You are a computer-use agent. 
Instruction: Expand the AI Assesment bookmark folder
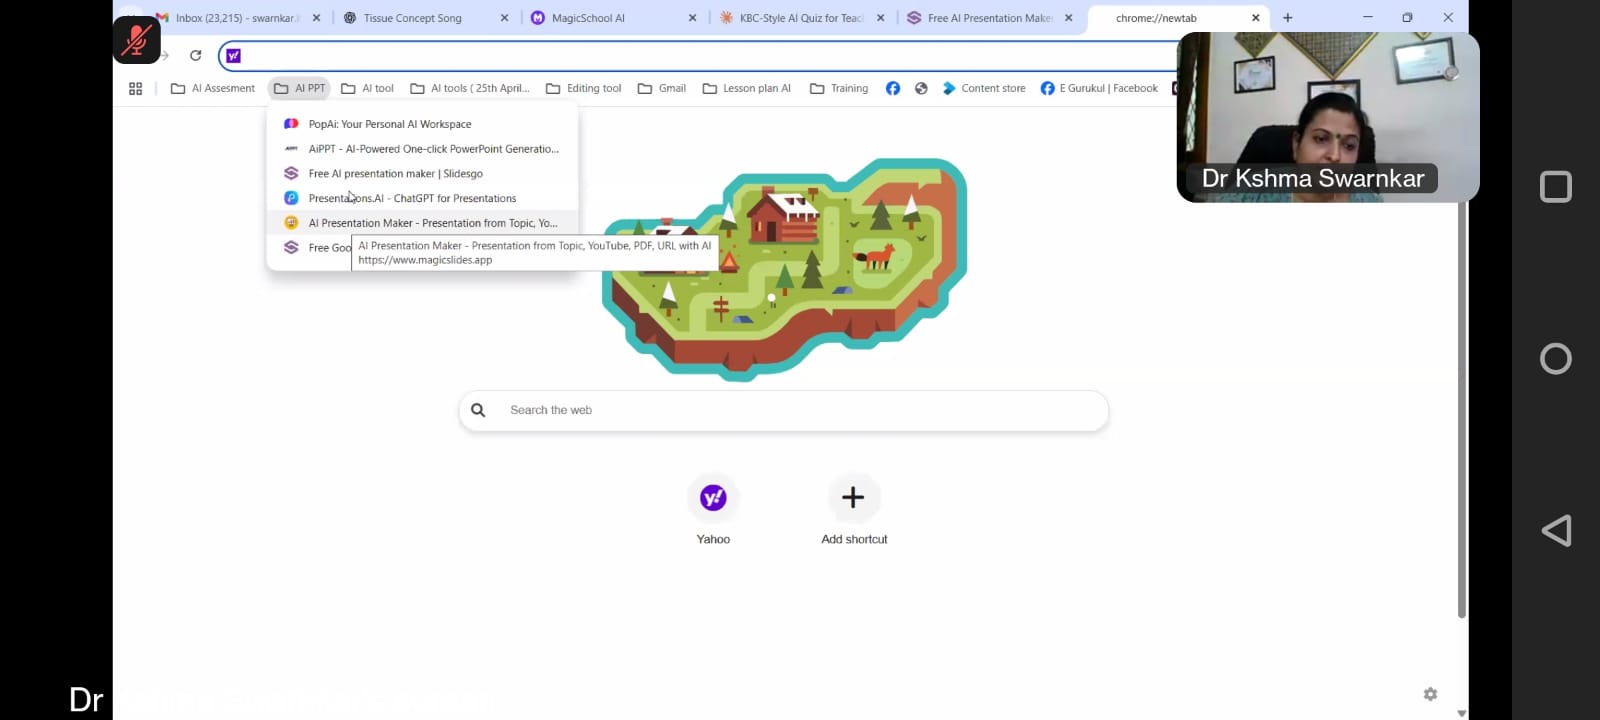(213, 89)
